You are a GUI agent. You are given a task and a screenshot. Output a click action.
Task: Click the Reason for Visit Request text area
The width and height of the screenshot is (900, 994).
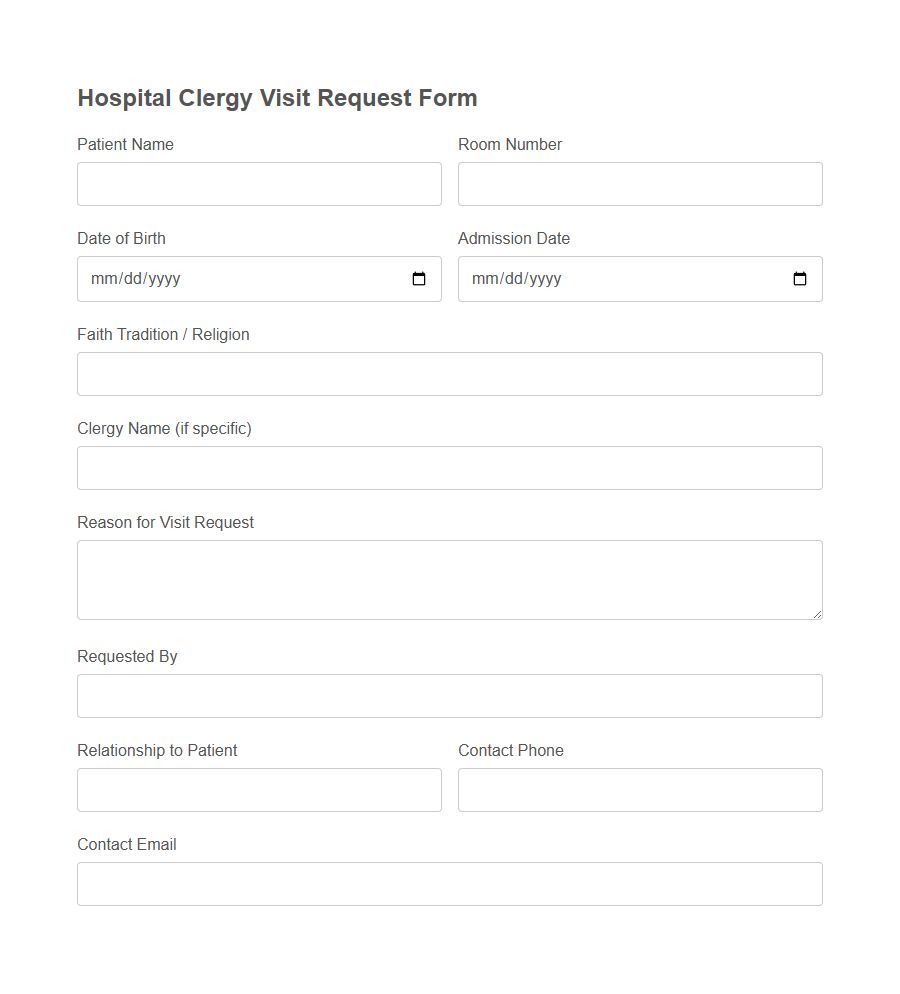[449, 579]
